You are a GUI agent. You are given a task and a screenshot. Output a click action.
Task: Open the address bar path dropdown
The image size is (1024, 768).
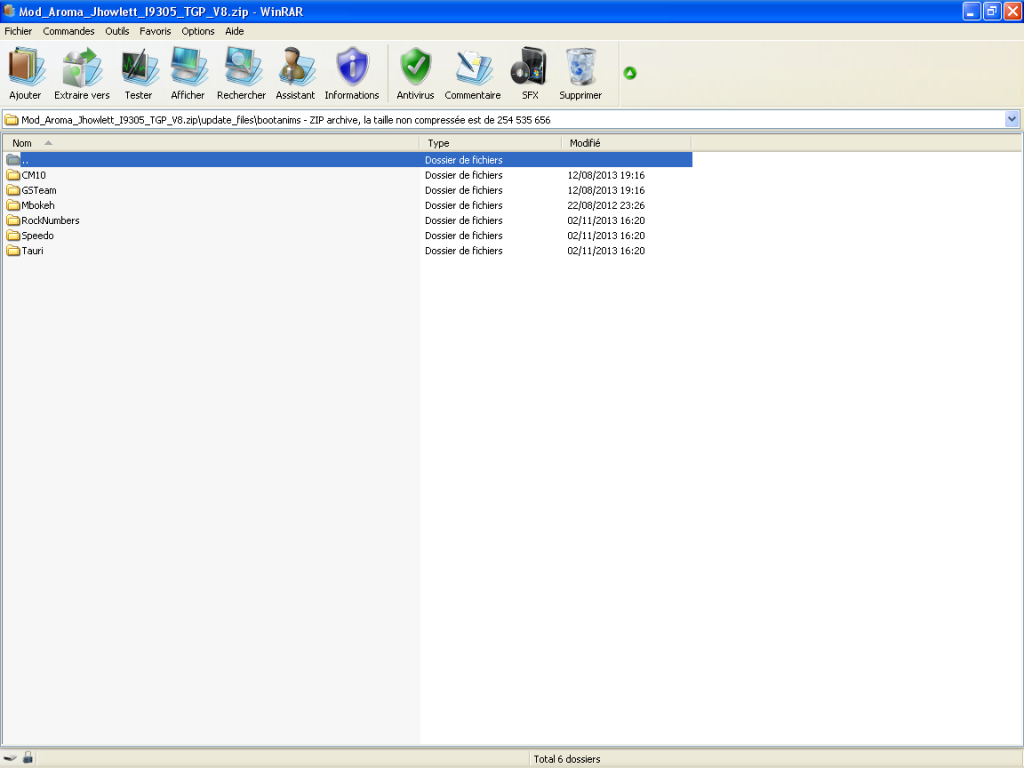tap(1012, 120)
